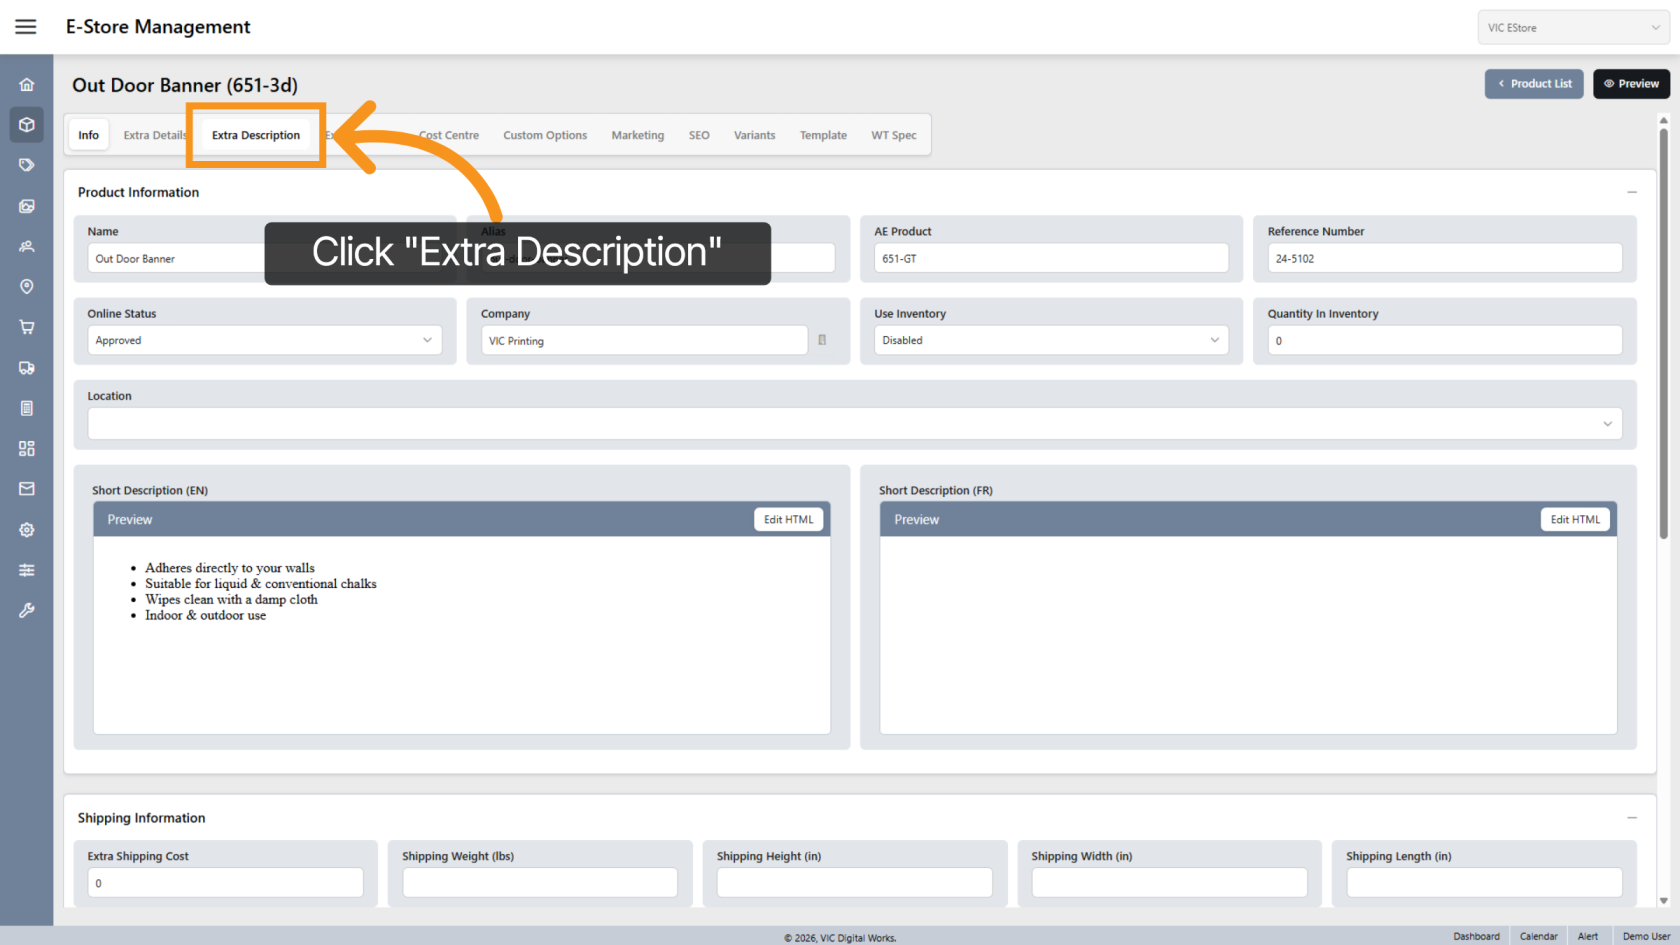This screenshot has height=945, width=1680.
Task: Go to Home via the sidebar house icon
Action: click(27, 85)
